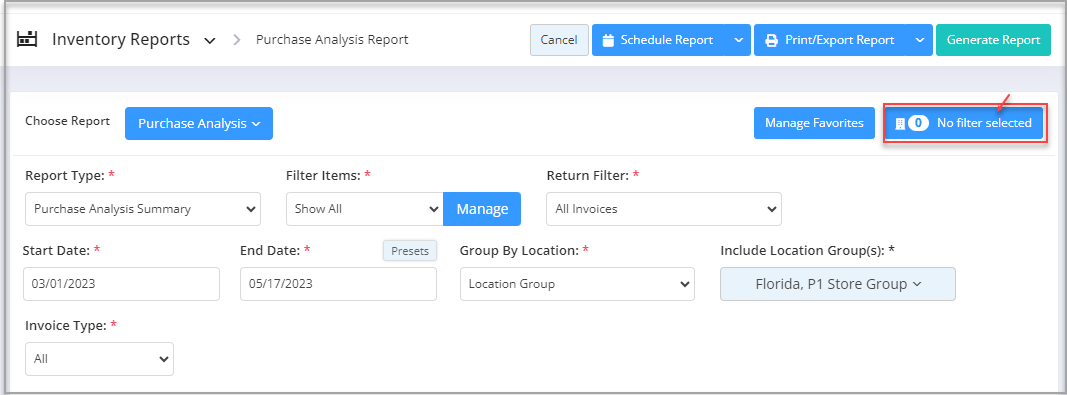Screen dimensions: 1067x395
Task: Expand the Florida, P1 Store Group selector
Action: coord(838,284)
